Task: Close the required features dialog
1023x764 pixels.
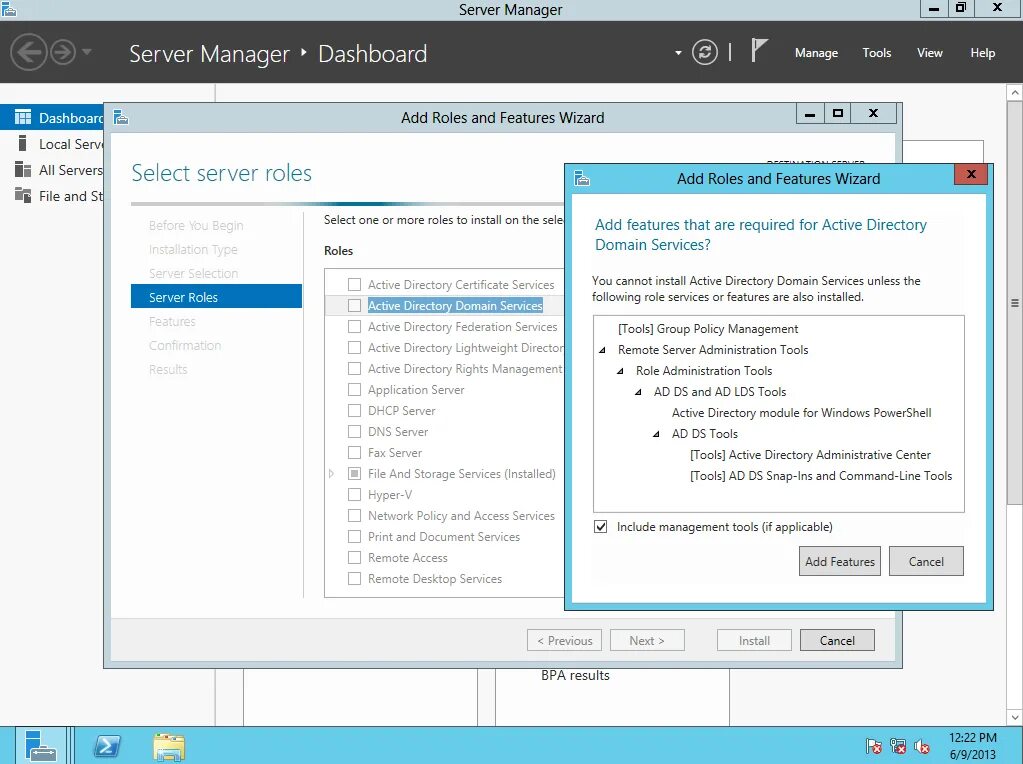Action: 971,174
